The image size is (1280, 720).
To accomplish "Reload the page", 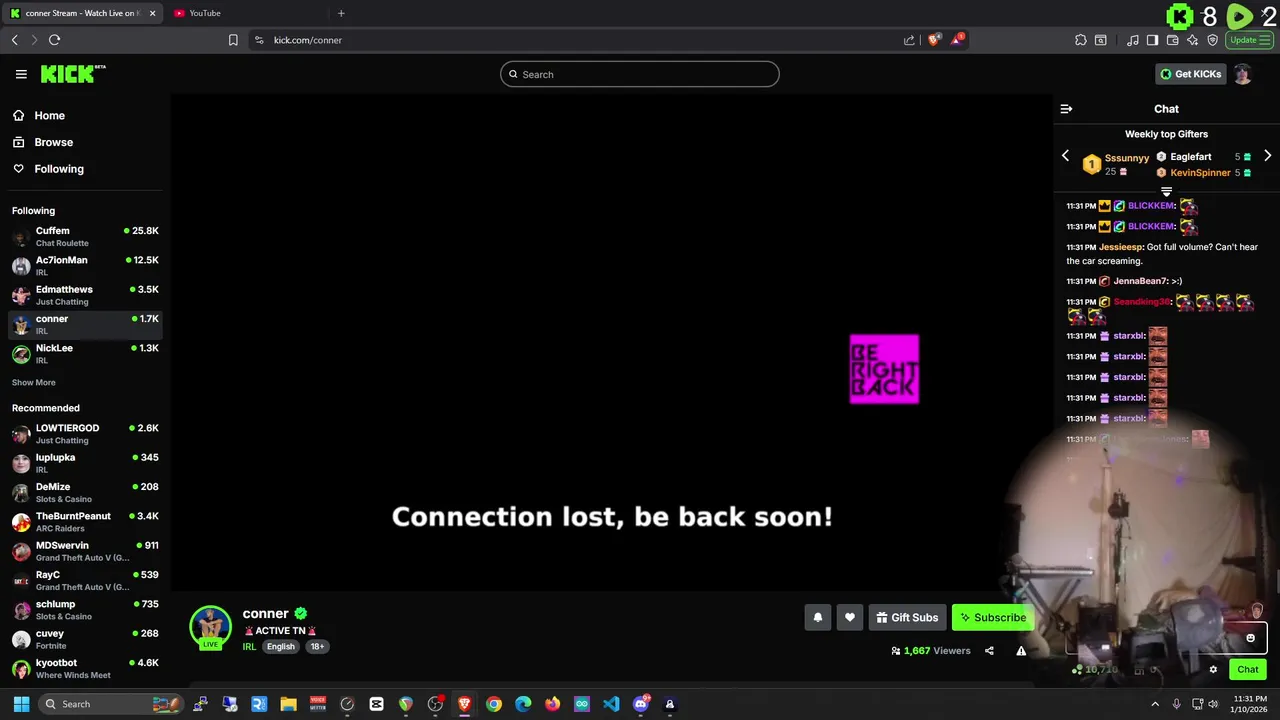I will (54, 40).
